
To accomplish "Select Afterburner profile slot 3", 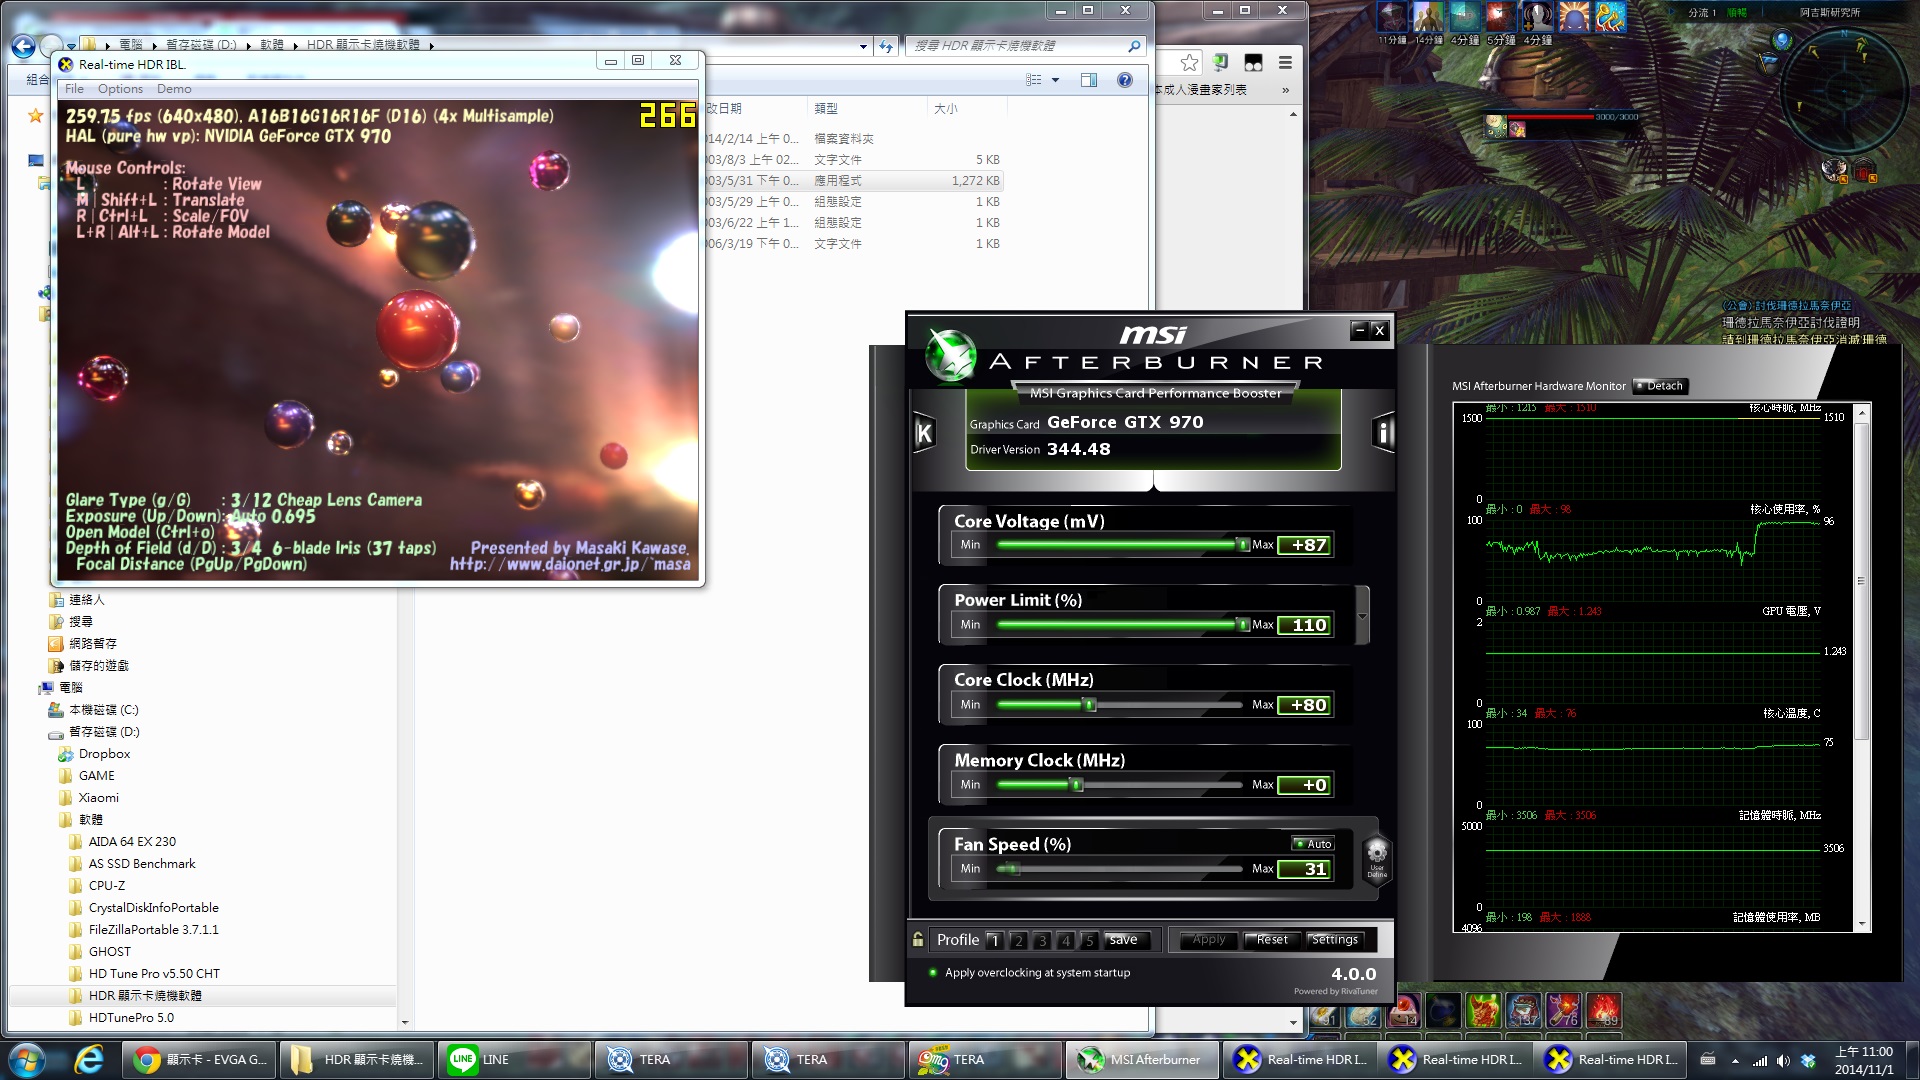I will [x=1042, y=941].
